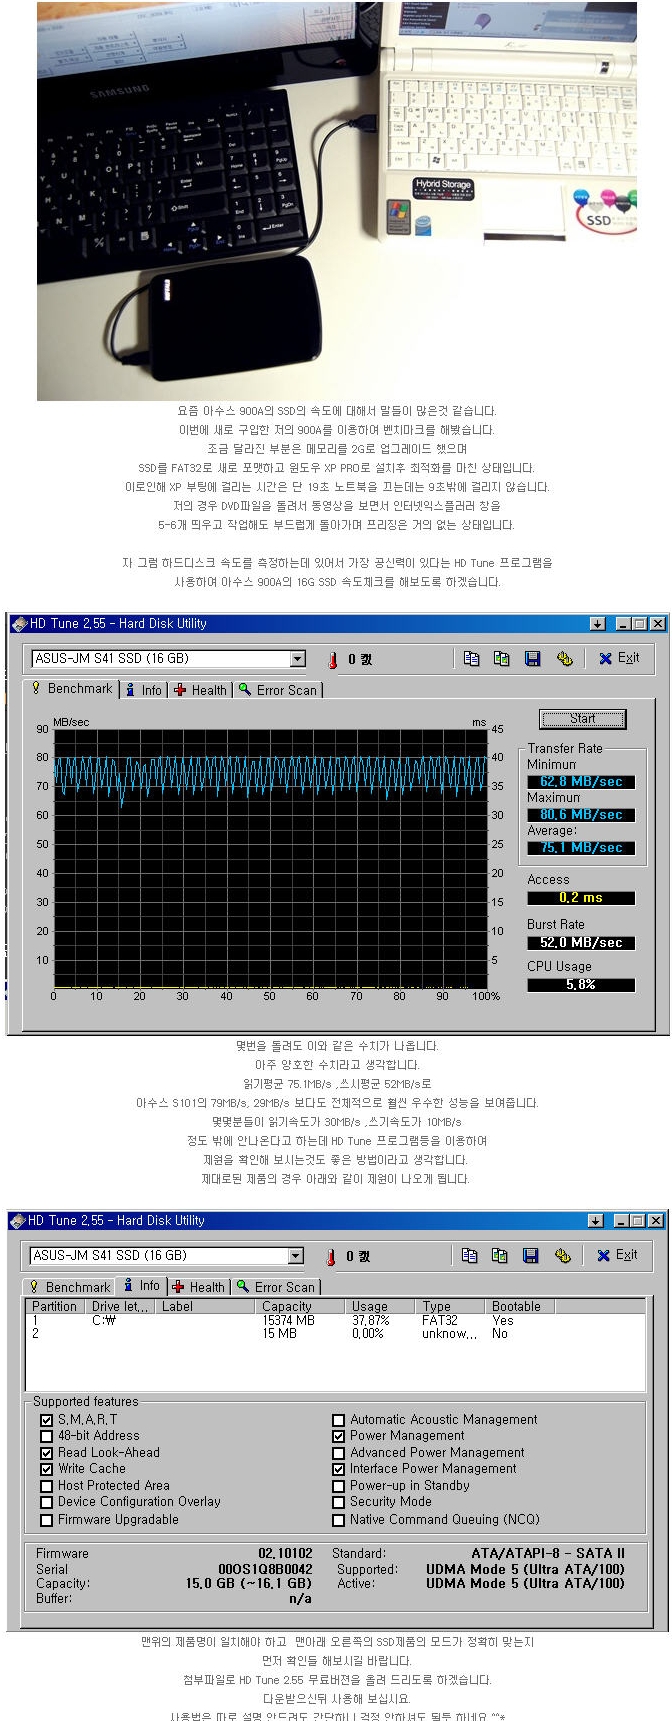Click Partition column header
The image size is (672, 1721).
[x=54, y=1306]
